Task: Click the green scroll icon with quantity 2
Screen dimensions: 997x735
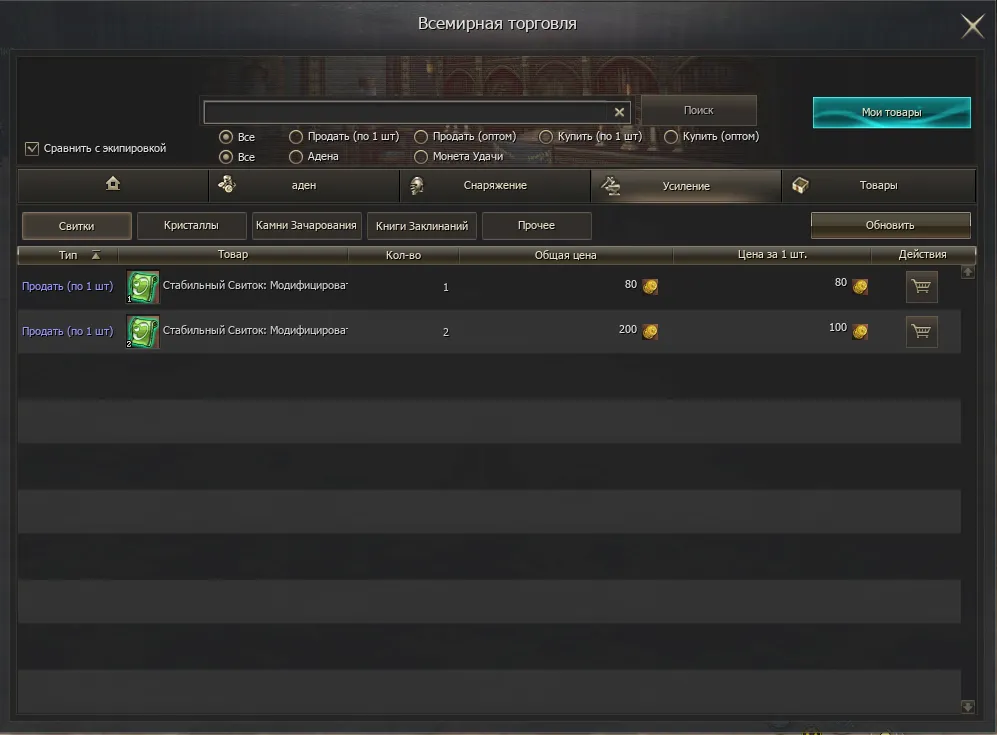Action: [142, 331]
